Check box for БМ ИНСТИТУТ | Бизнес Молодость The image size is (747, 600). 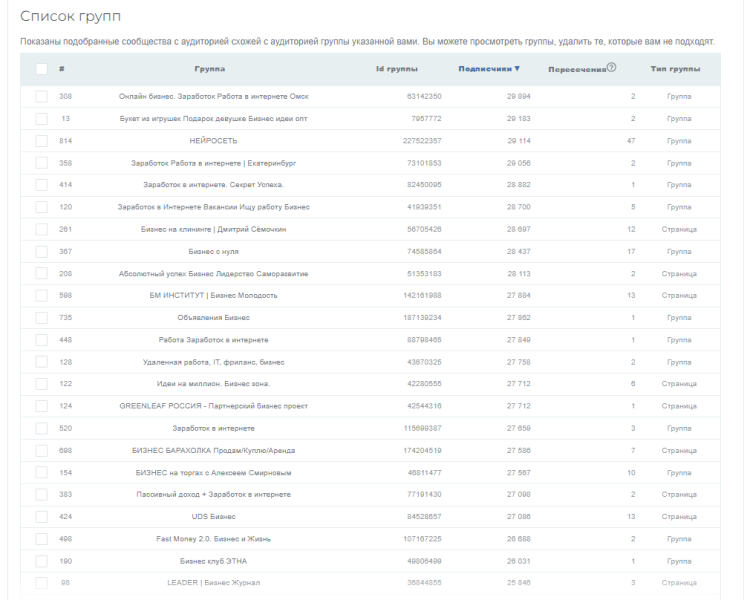[42, 295]
